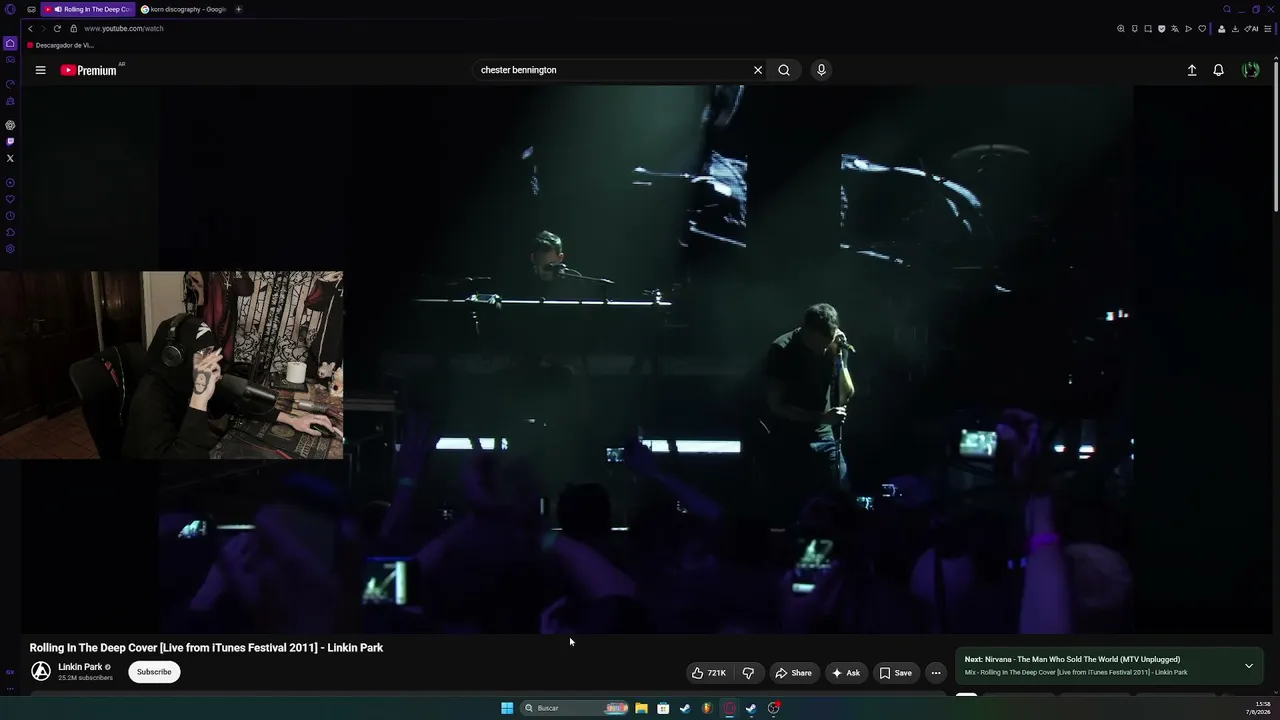1280x720 pixels.
Task: Toggle the ad blocker shield icon
Action: (x=1161, y=28)
